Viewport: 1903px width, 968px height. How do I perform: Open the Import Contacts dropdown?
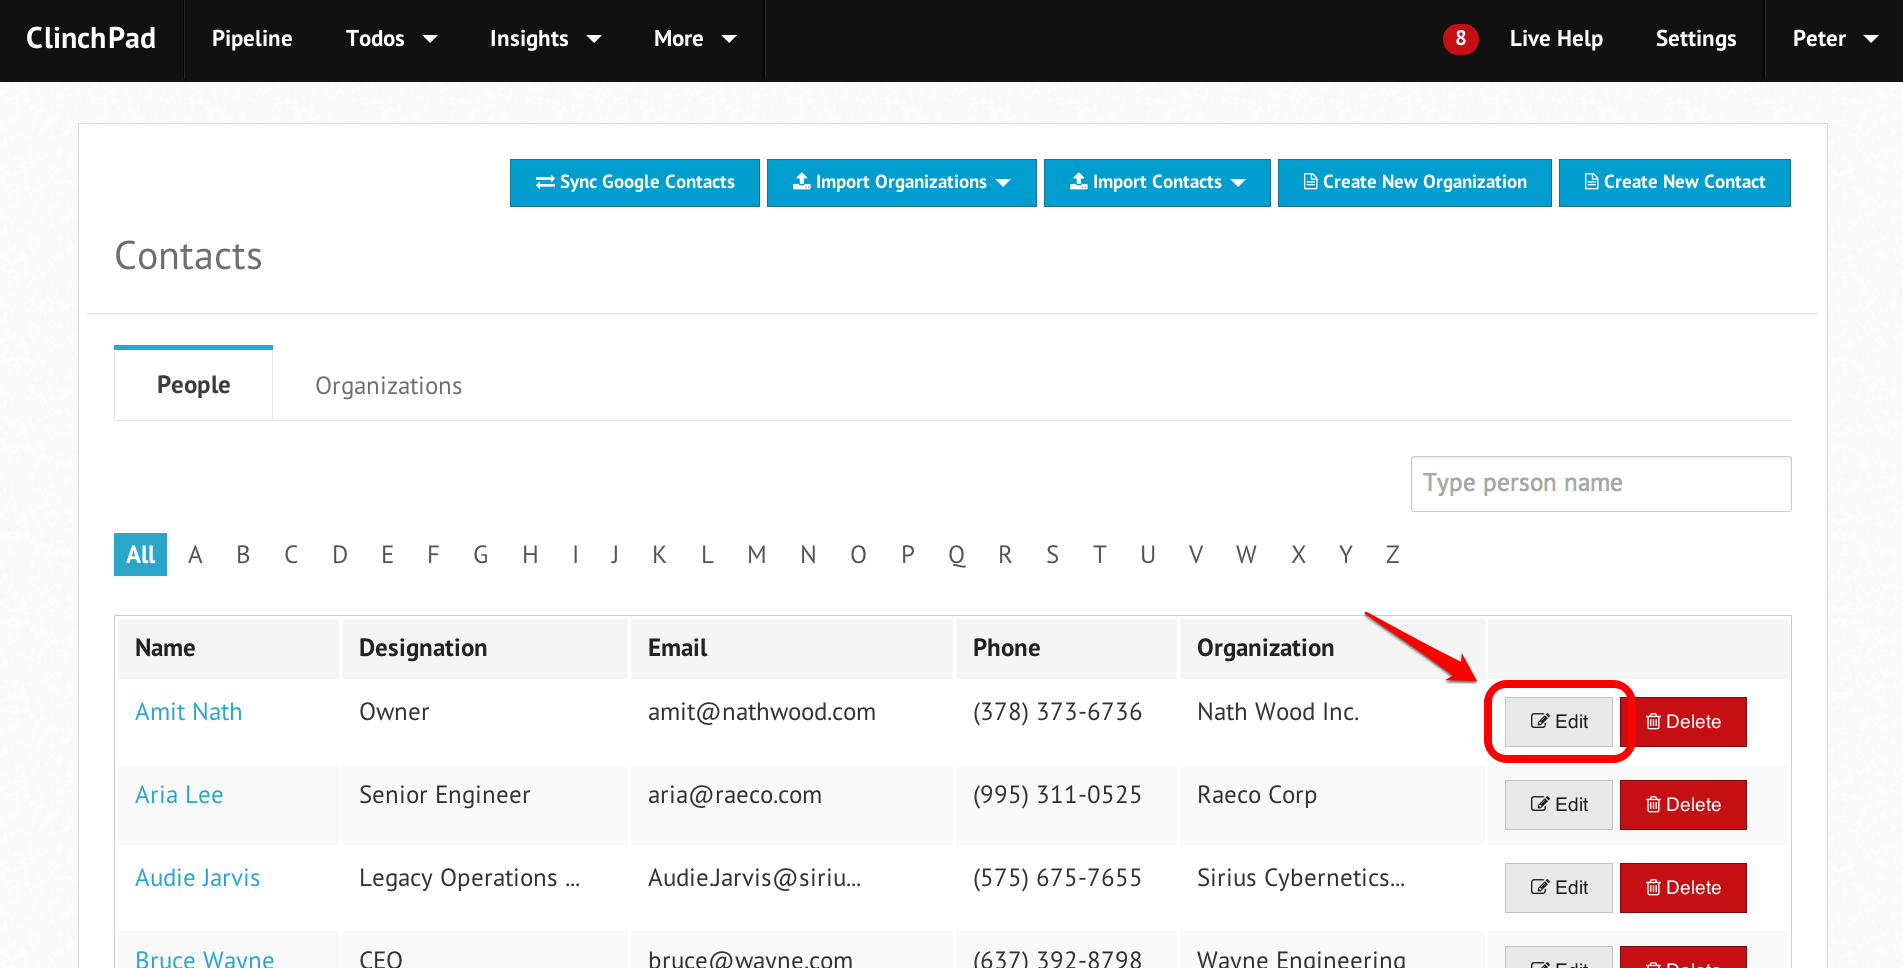(x=1157, y=183)
